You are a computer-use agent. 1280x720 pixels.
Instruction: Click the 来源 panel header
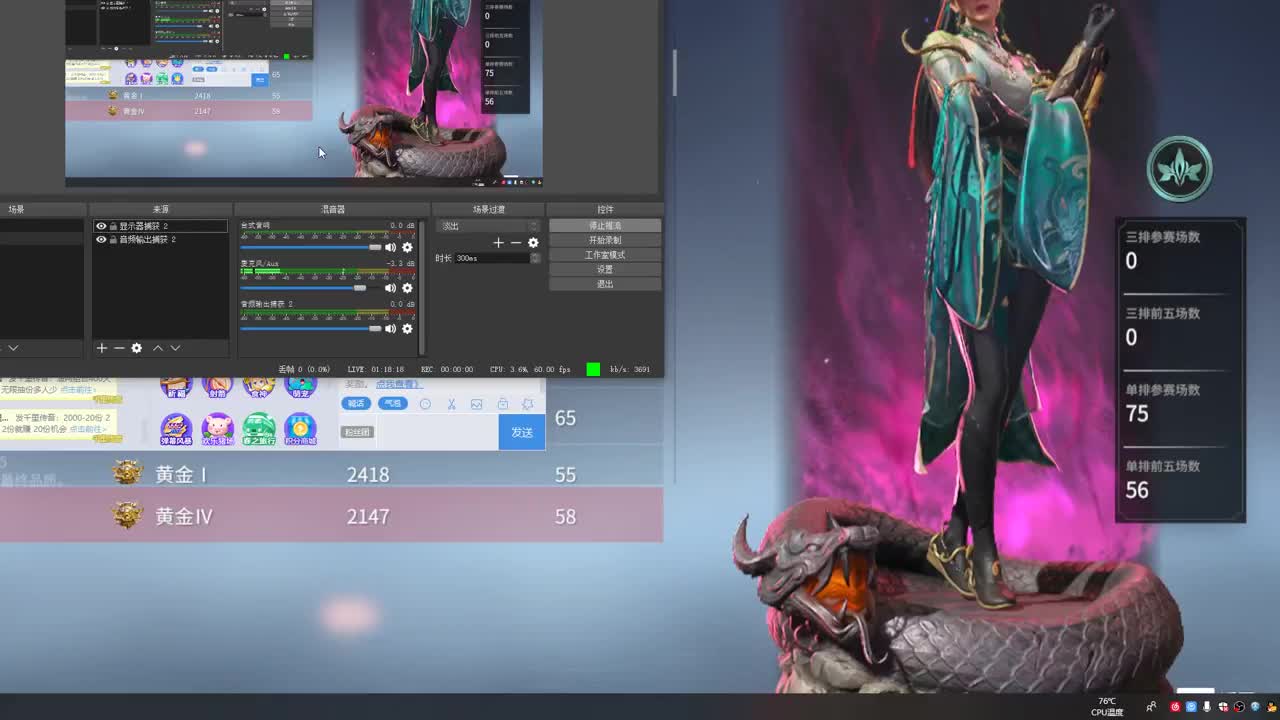point(160,209)
